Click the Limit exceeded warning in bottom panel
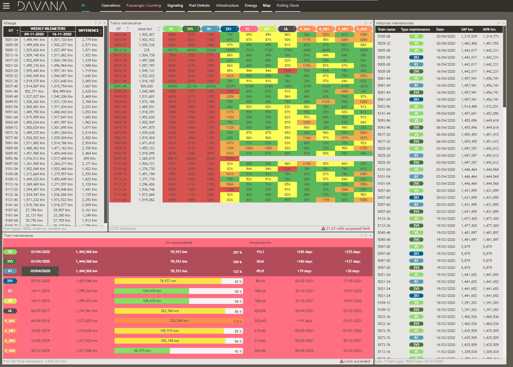Screen dimensions: 513x367 [x=355, y=361]
